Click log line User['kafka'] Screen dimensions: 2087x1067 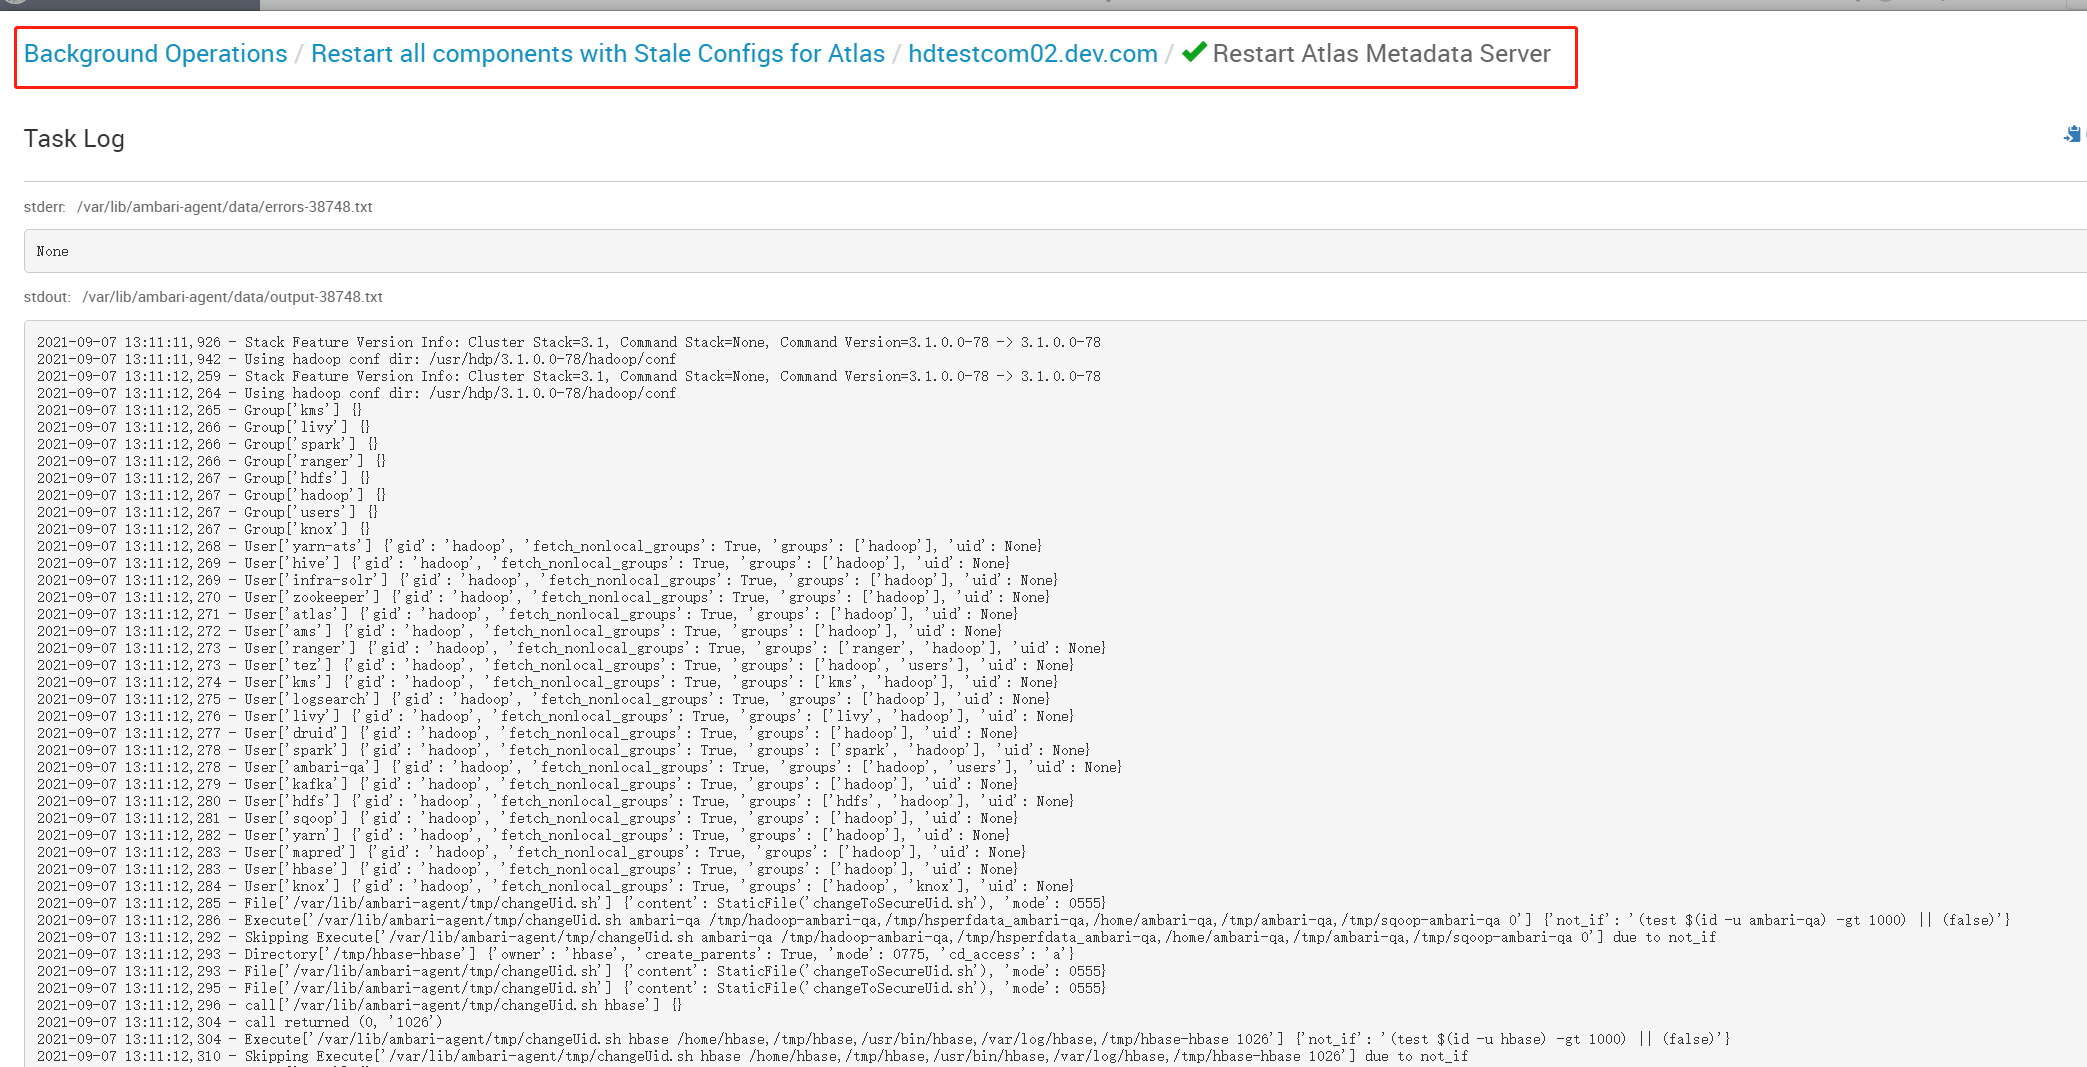pos(527,784)
